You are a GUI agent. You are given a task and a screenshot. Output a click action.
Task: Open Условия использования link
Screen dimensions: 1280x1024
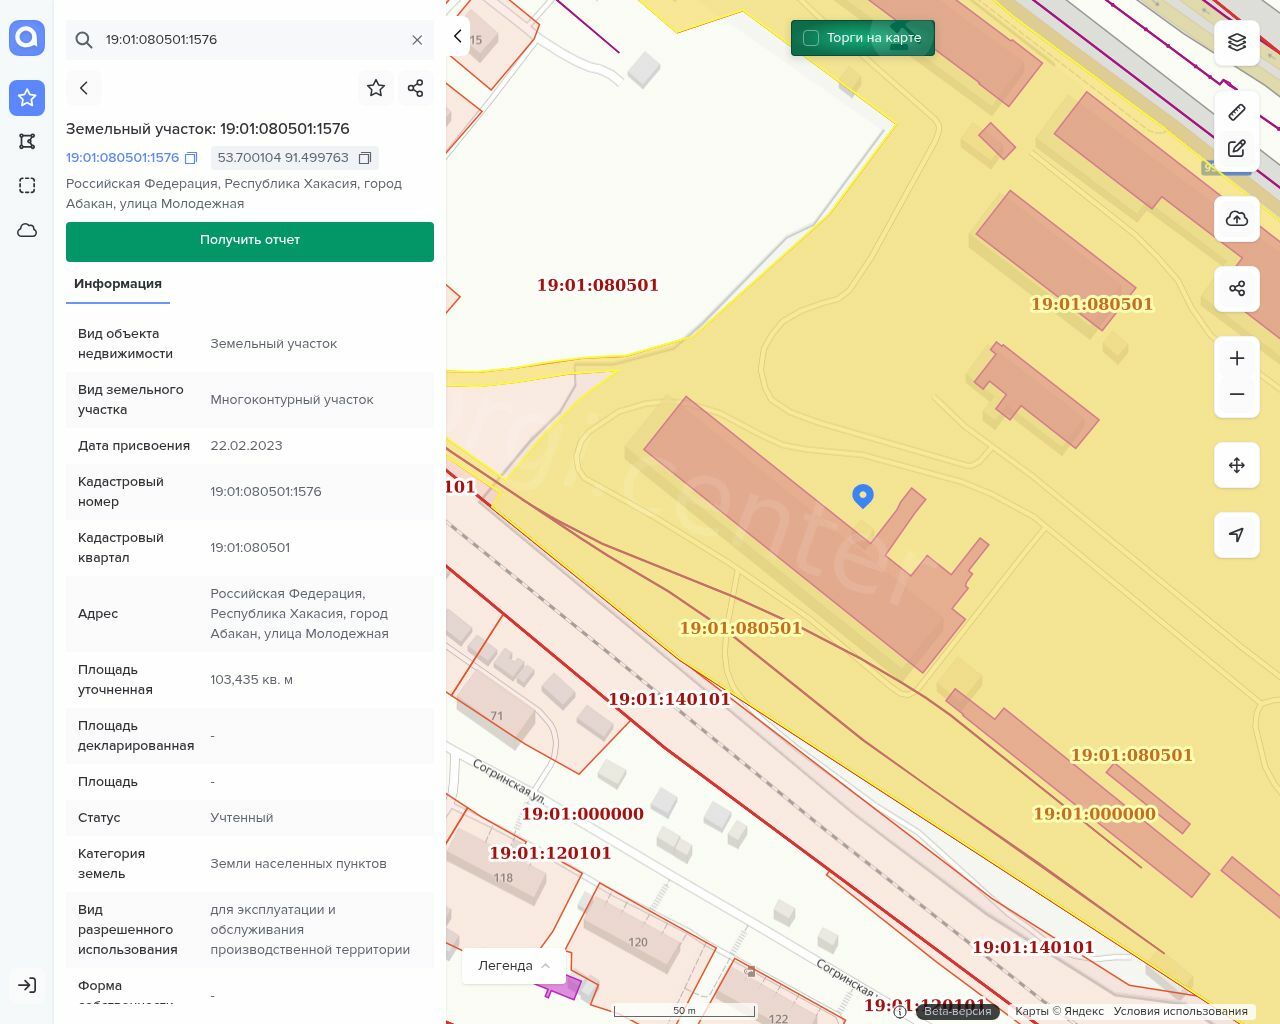(1180, 1011)
